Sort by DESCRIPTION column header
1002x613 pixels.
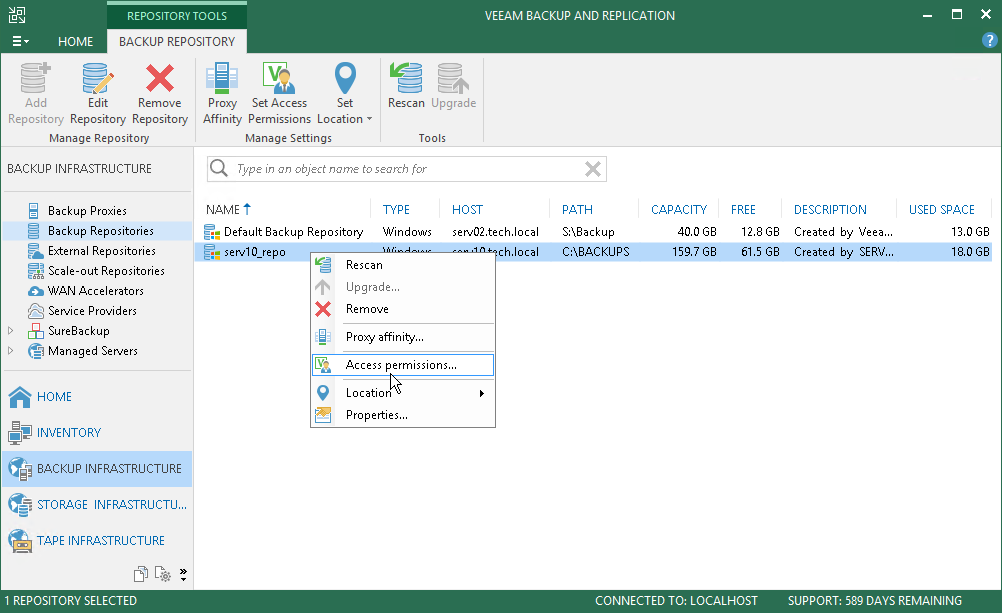coord(830,210)
